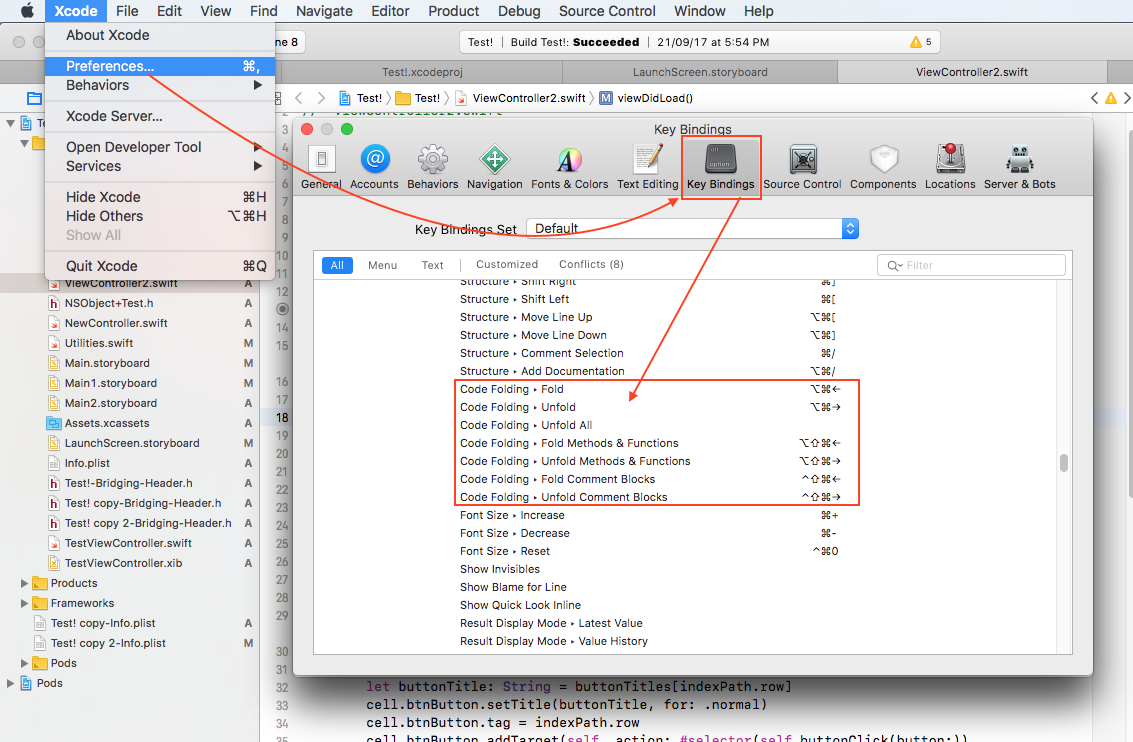Click the key bindings Filter search field
The image size is (1133, 742).
tap(971, 265)
